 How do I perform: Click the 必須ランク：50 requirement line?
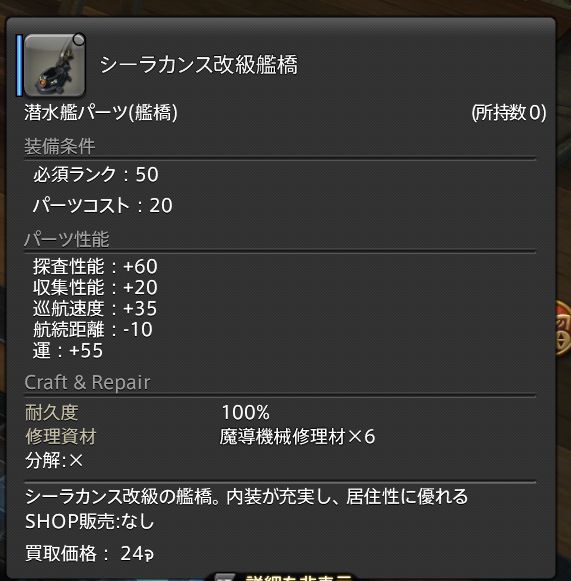coord(96,174)
